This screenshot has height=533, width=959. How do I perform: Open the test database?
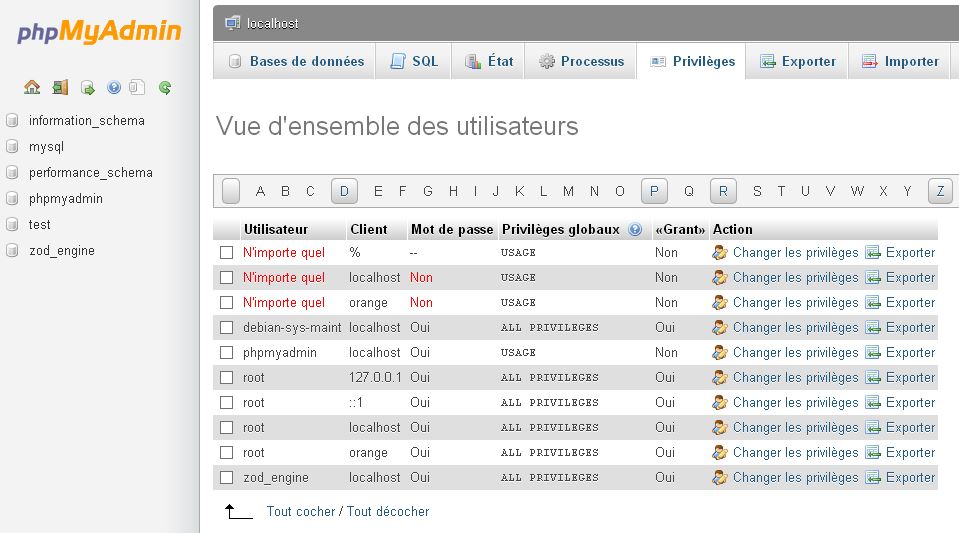coord(39,225)
